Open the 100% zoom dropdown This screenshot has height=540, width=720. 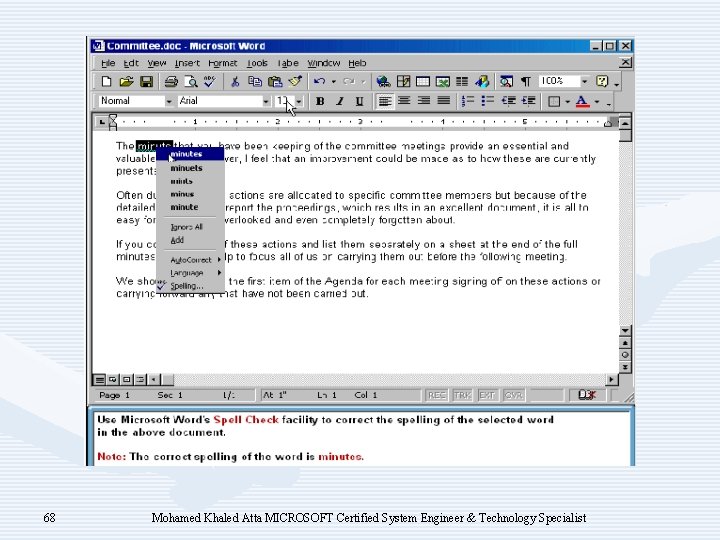coord(584,82)
